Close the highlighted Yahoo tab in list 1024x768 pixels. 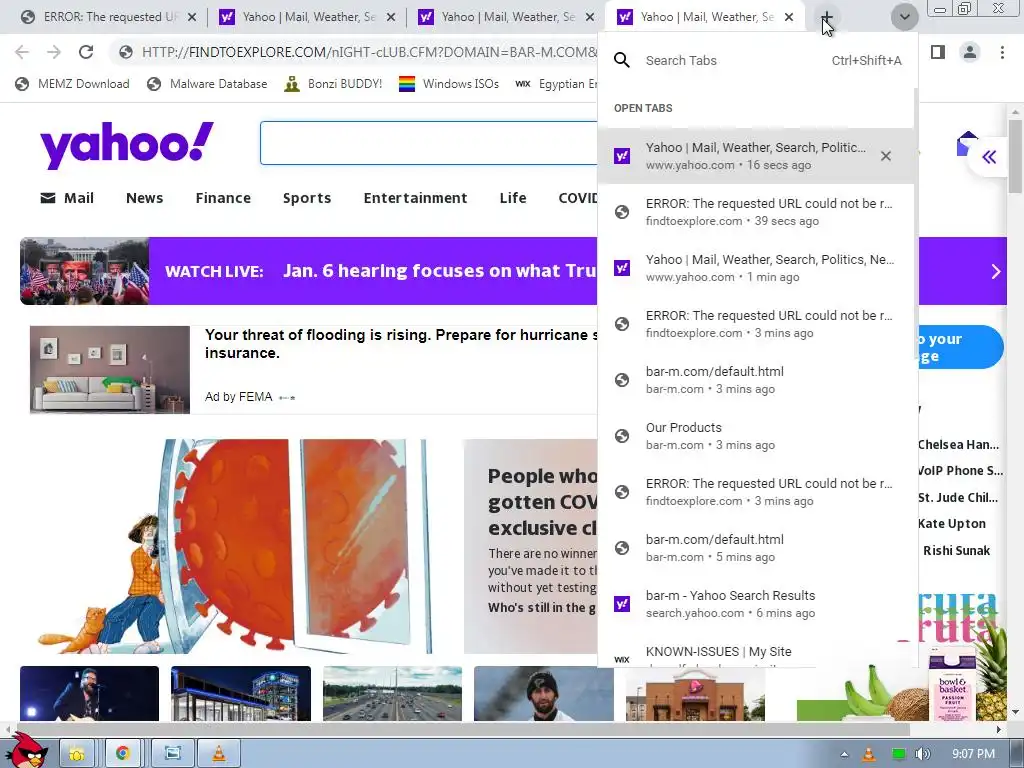click(886, 156)
